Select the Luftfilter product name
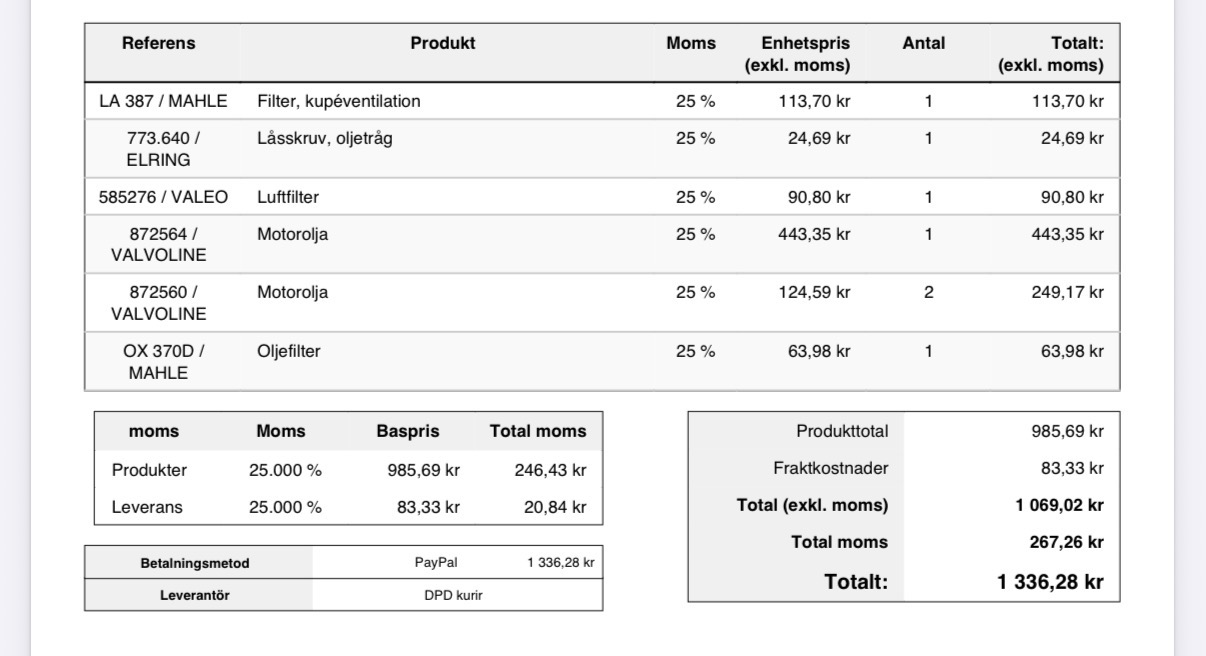1206x656 pixels. 288,197
